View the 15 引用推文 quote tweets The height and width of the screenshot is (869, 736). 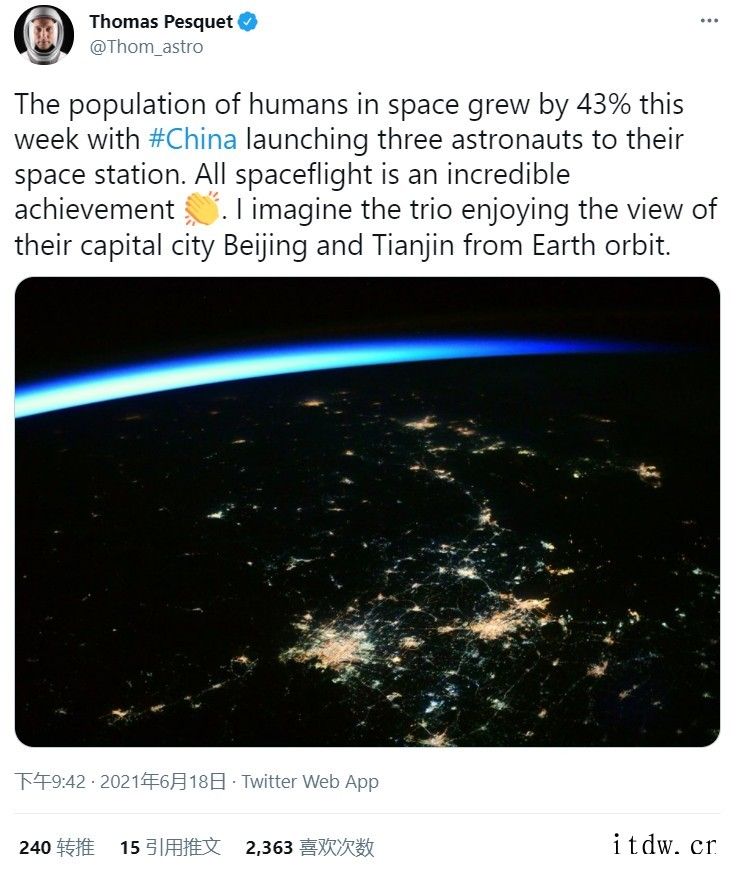[171, 847]
